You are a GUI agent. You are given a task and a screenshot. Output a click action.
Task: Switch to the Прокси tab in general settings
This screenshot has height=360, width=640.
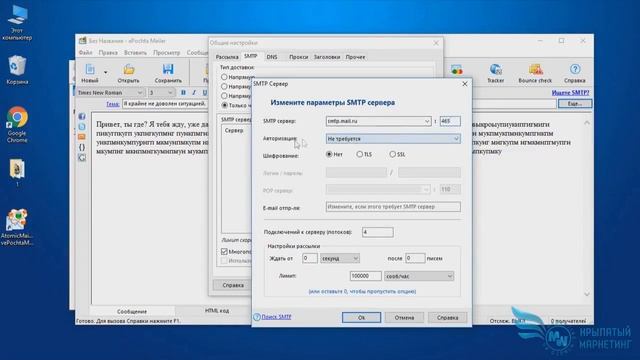298,57
